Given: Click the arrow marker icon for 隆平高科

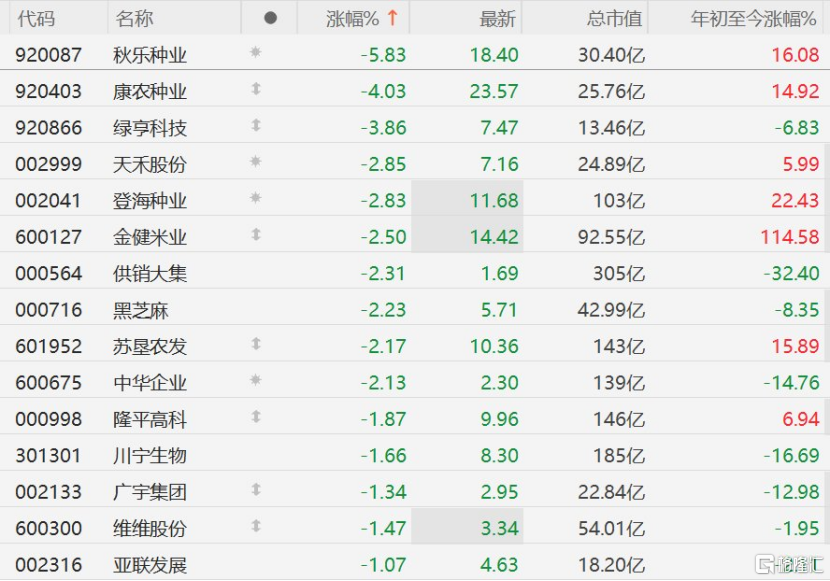Looking at the screenshot, I should [256, 417].
